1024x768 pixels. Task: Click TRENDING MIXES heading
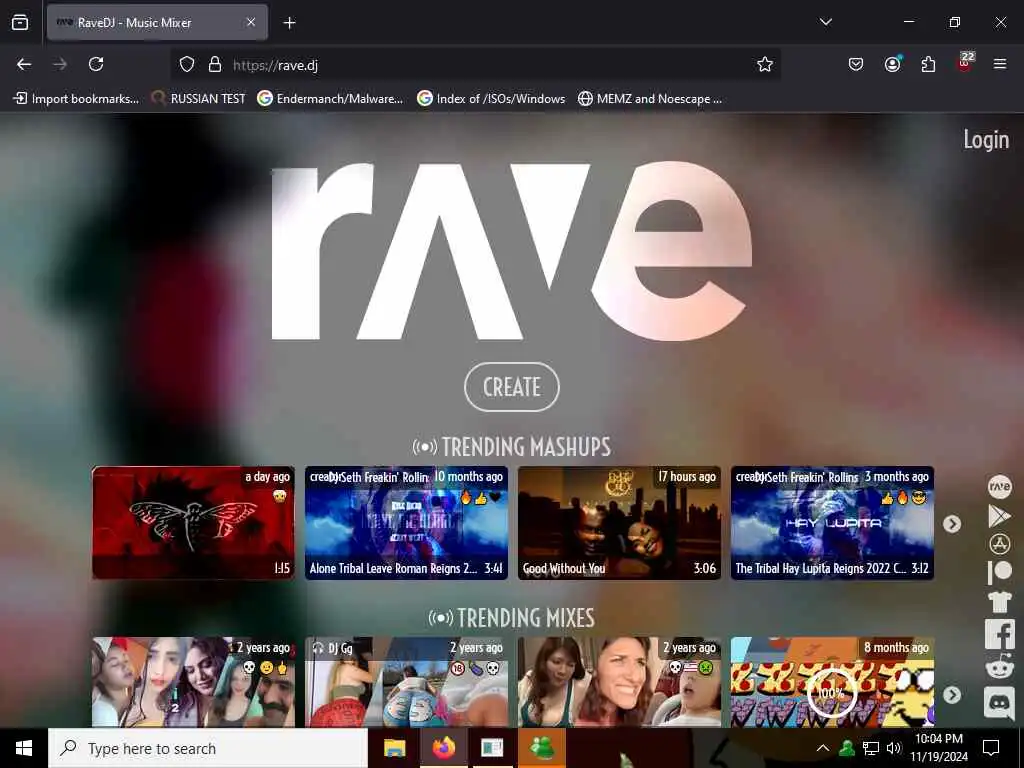[512, 618]
